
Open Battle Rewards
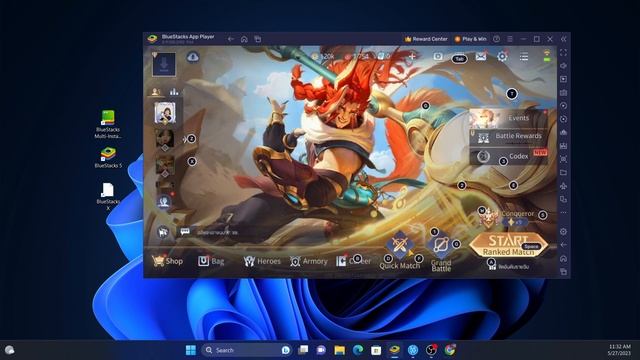(x=508, y=136)
